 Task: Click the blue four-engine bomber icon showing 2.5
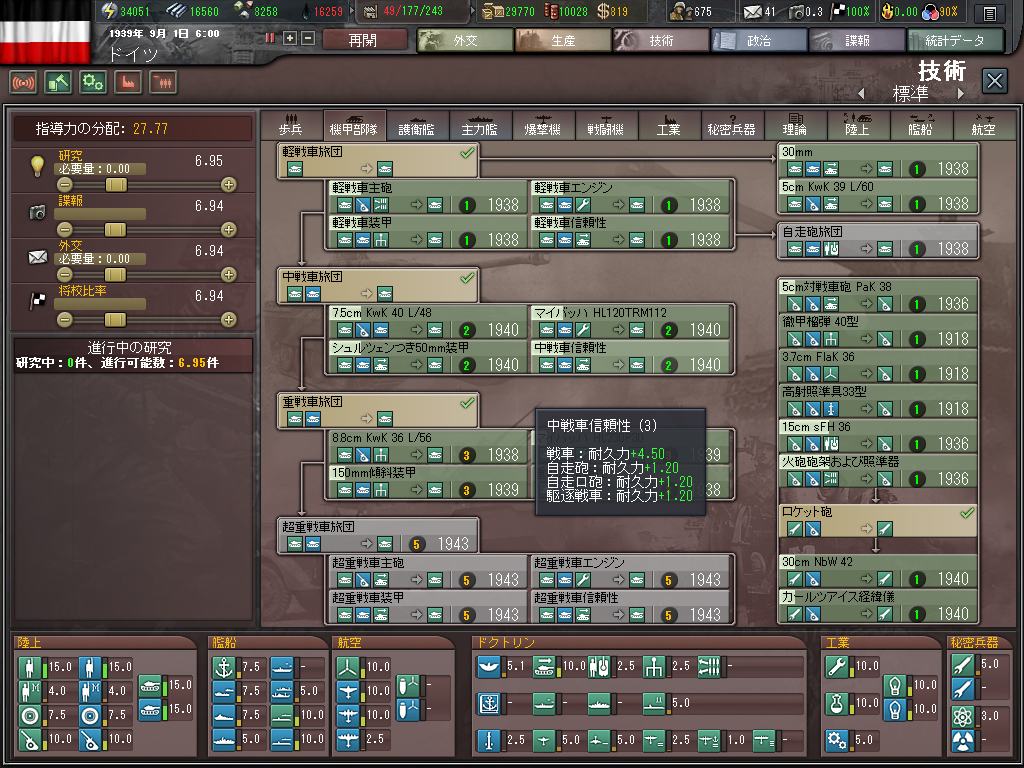coord(348,739)
